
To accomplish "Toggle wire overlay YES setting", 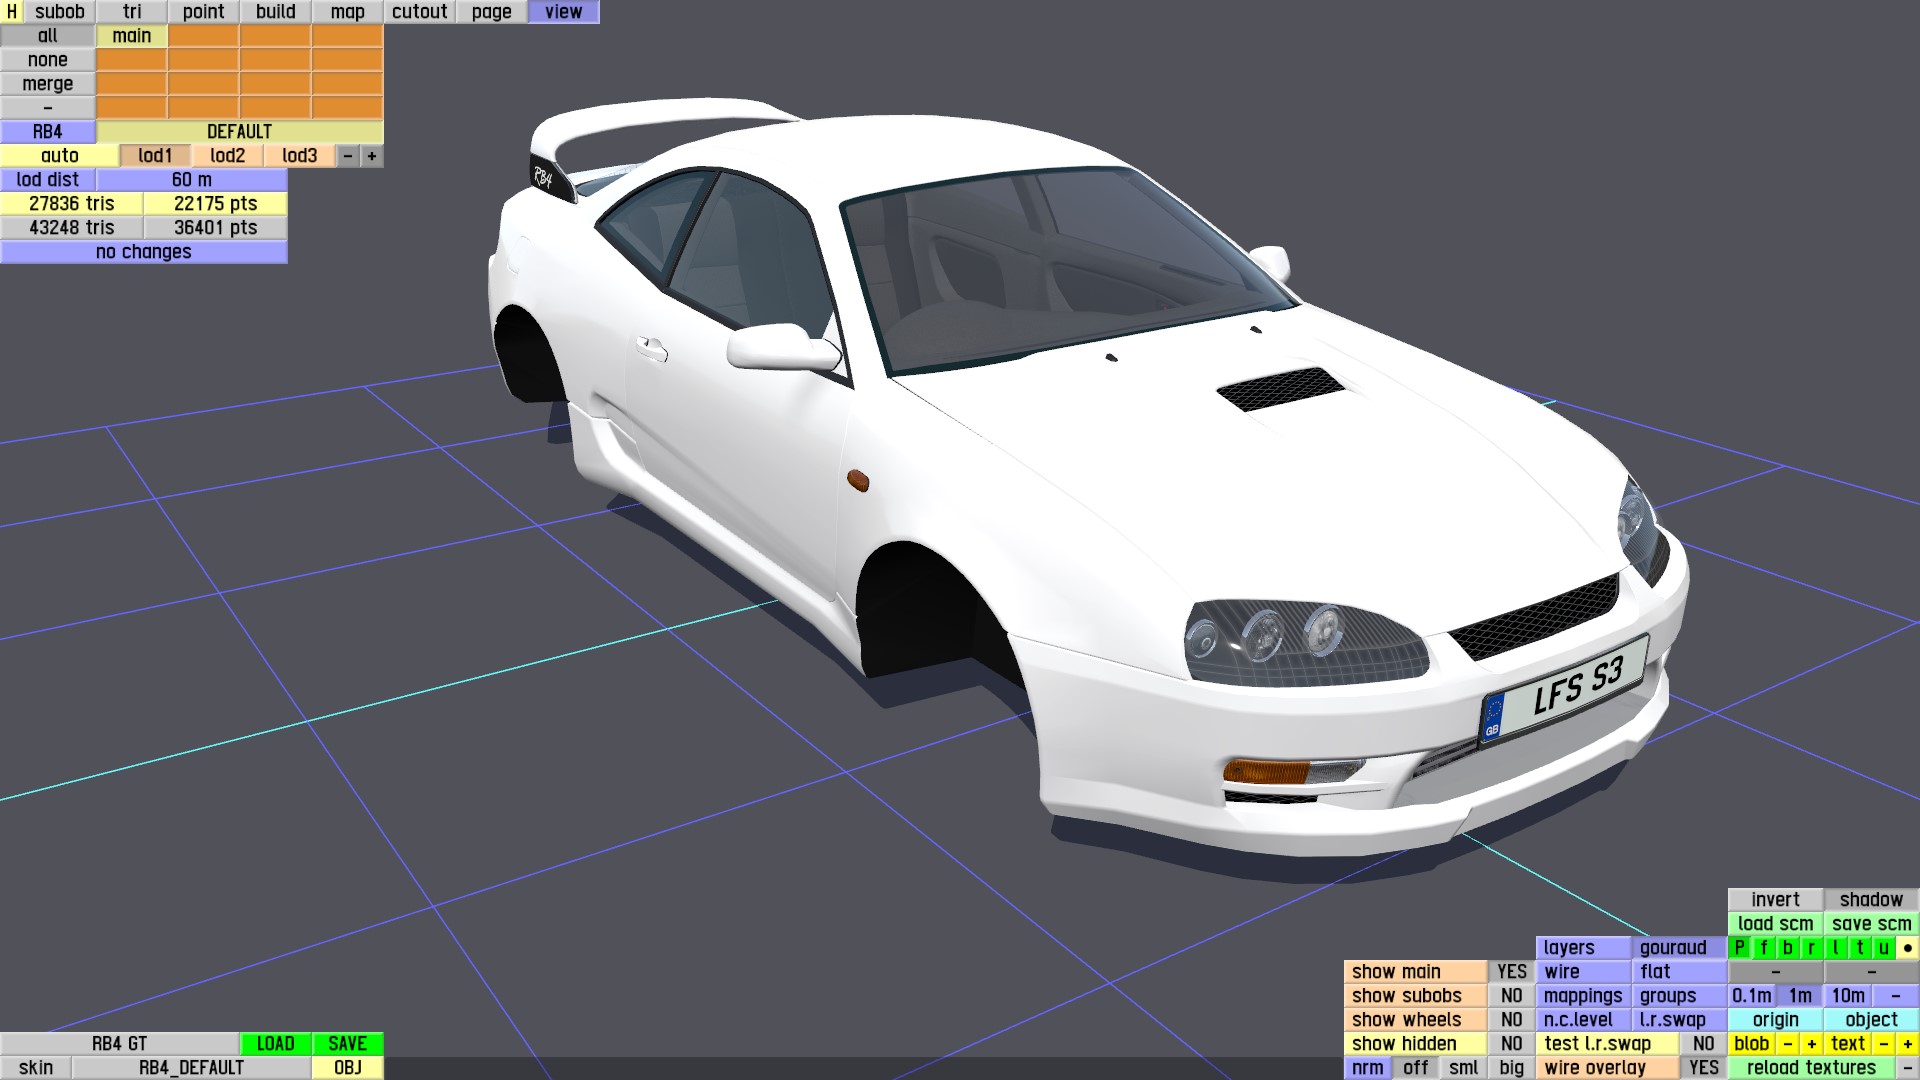I will tap(1703, 1067).
